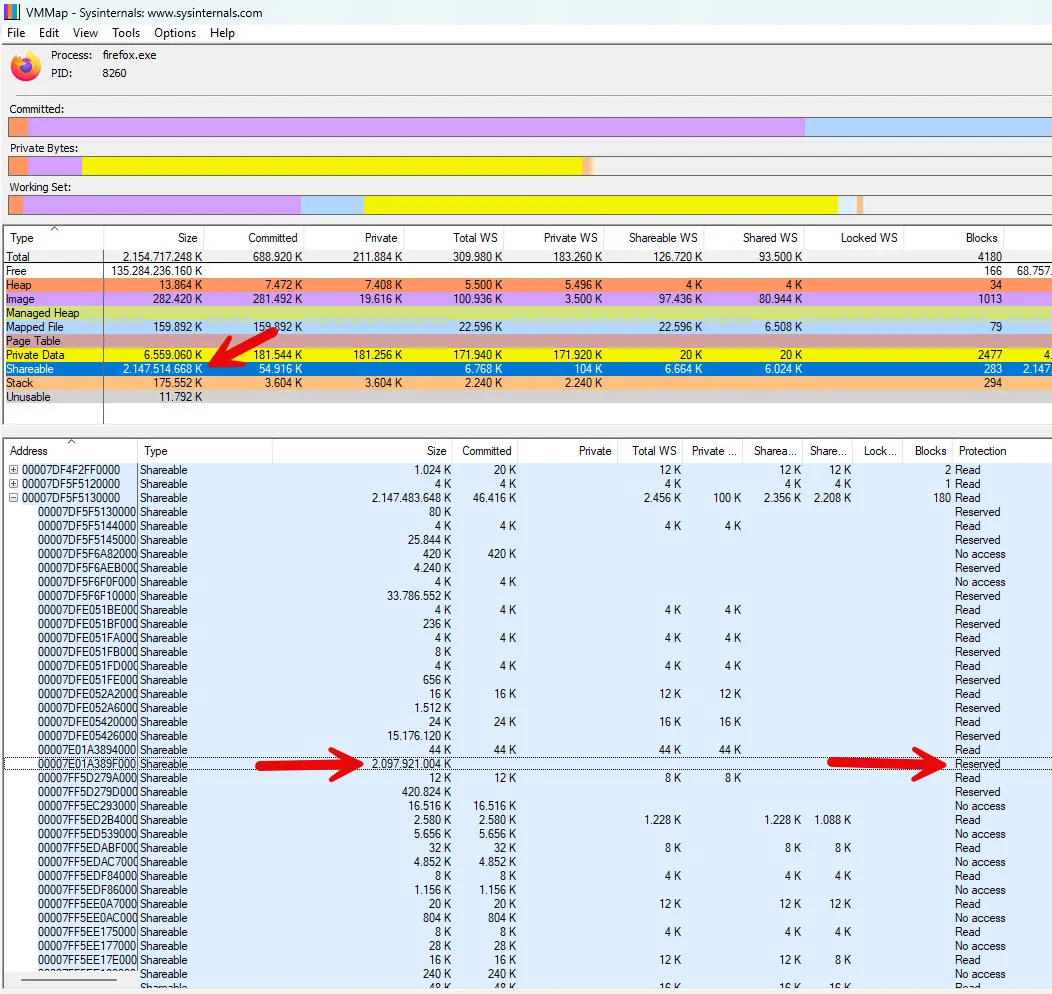Viewport: 1052px width, 994px height.
Task: Select the 00007FF5EE17E000 block row
Action: coord(528,960)
